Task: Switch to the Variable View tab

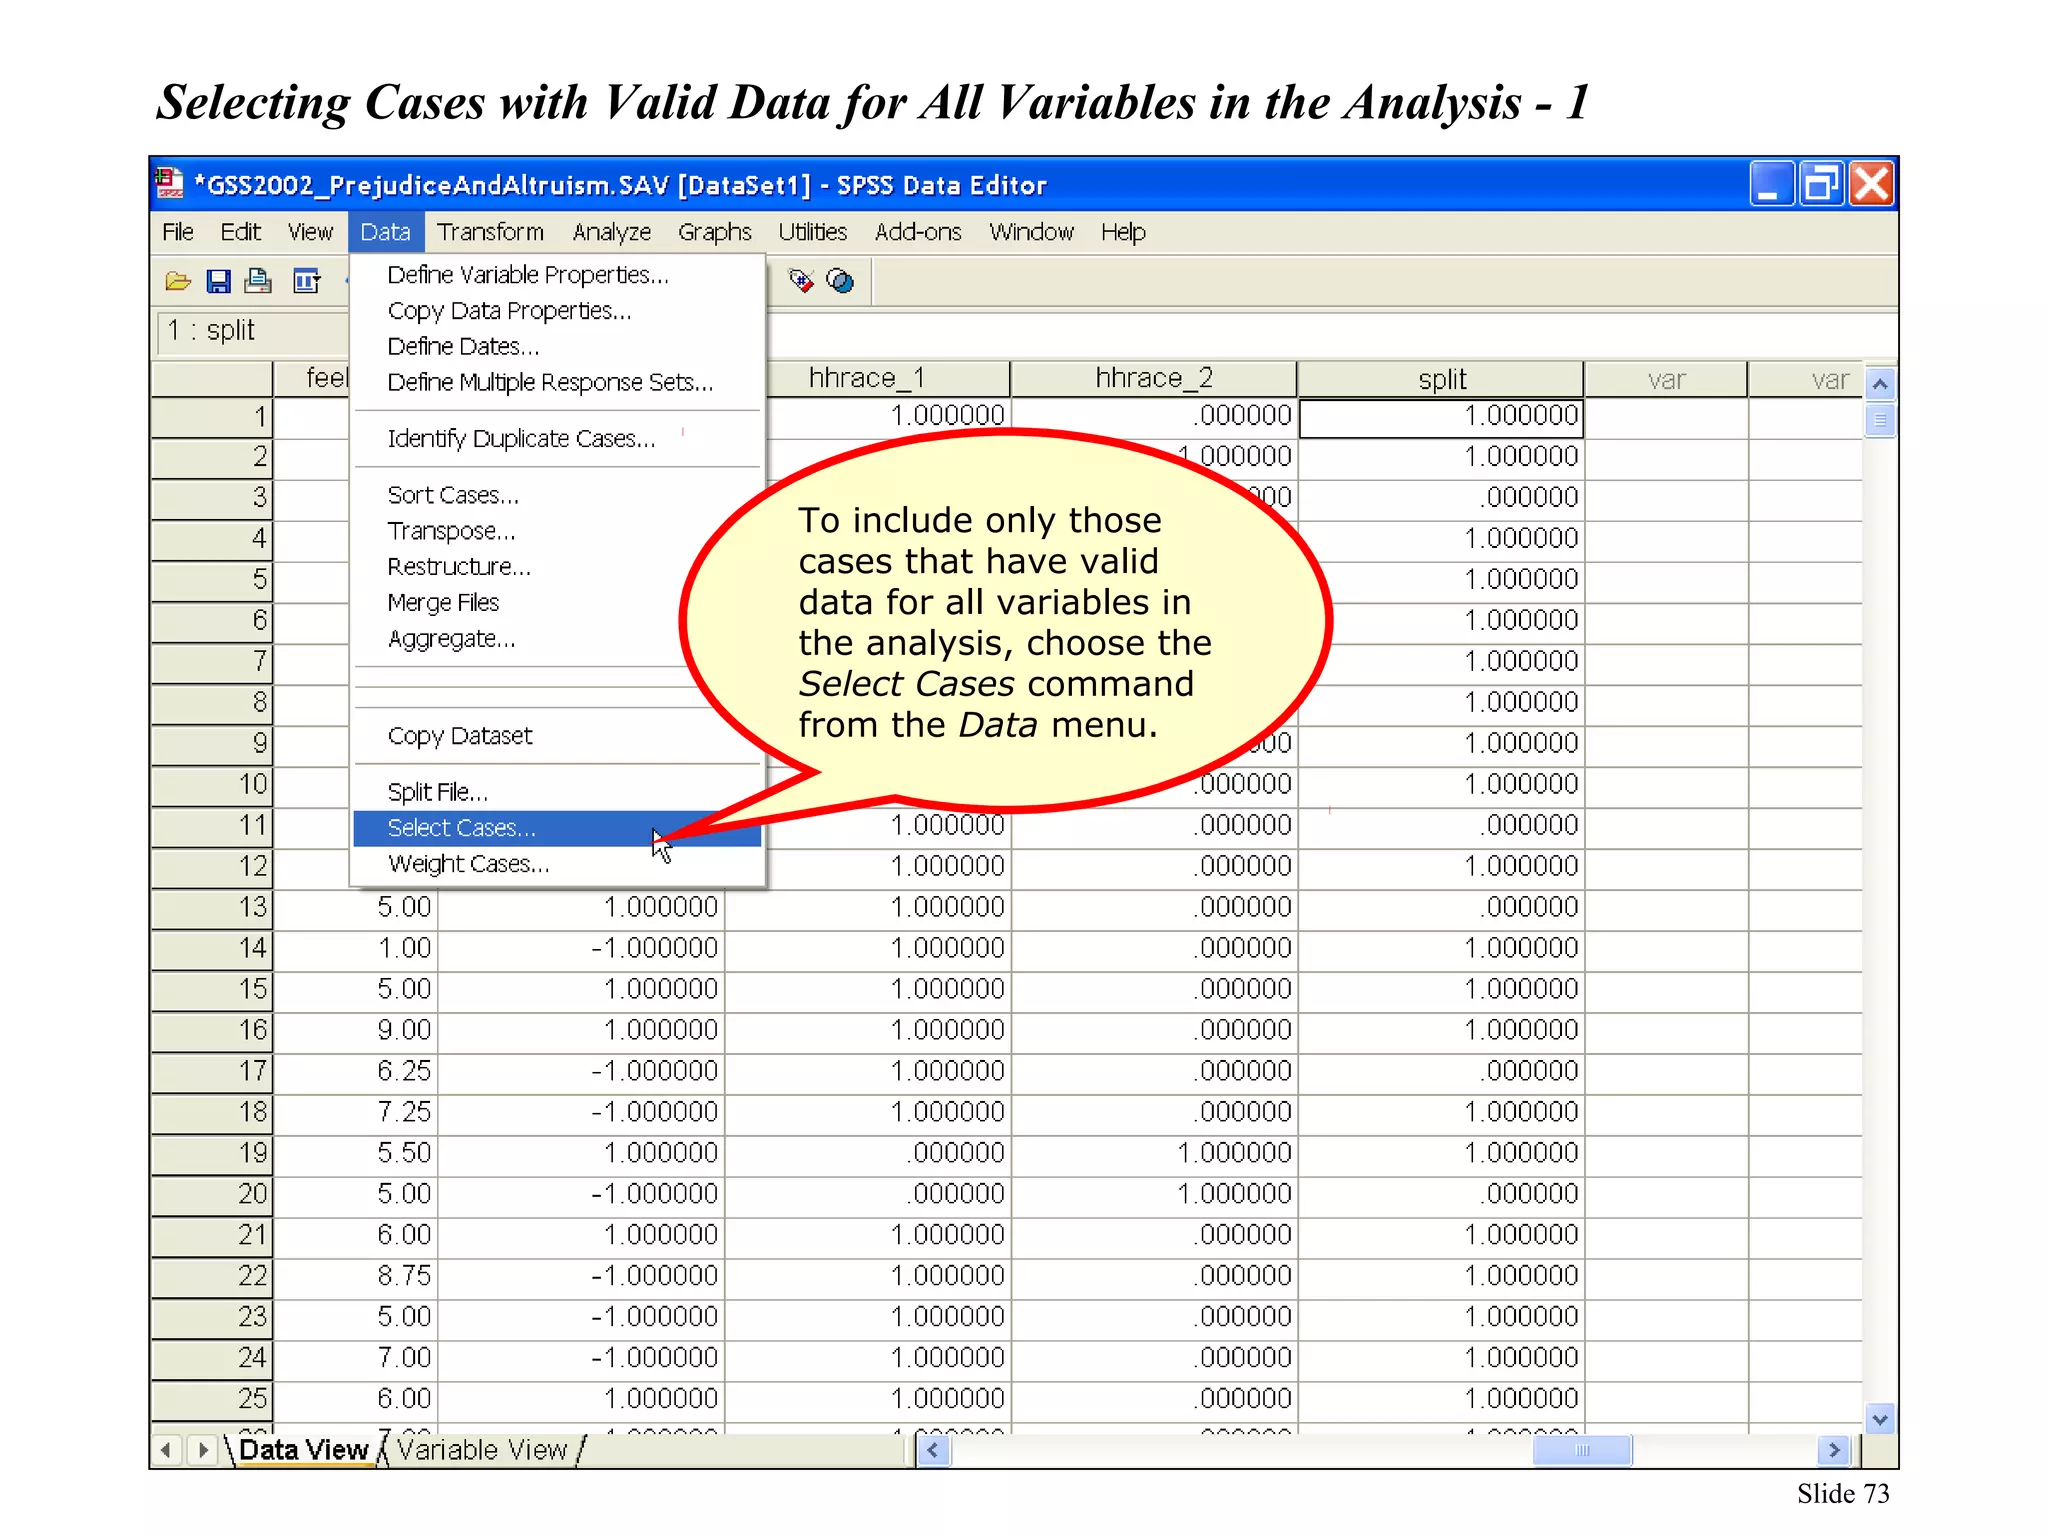Action: click(x=482, y=1450)
